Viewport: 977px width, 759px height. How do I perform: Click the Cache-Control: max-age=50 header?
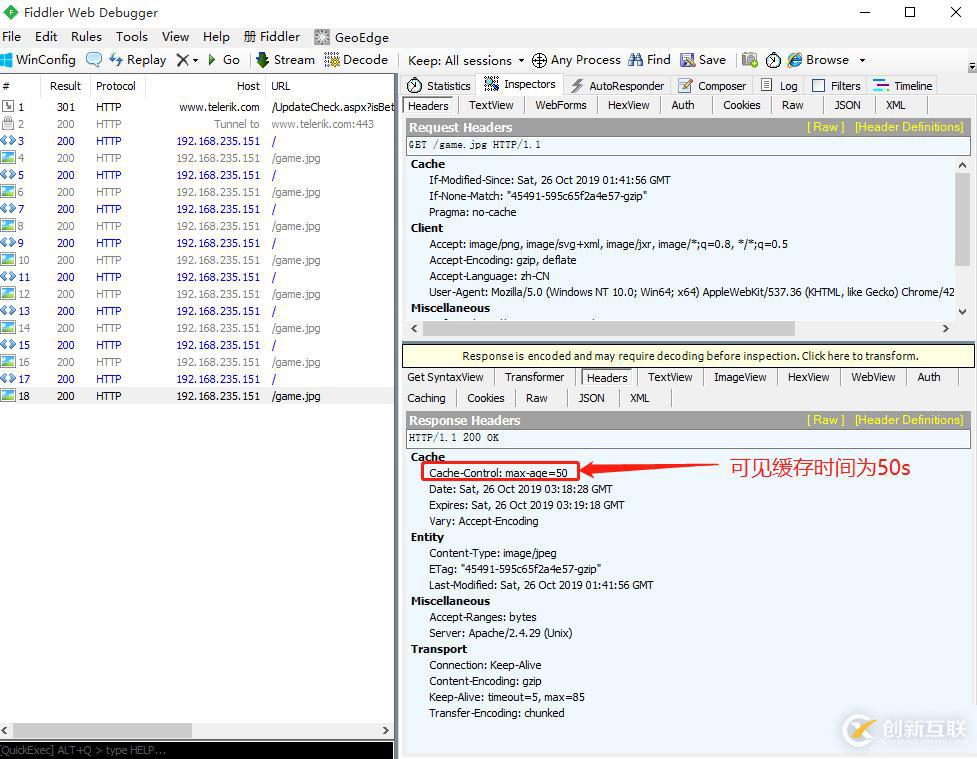pos(498,473)
